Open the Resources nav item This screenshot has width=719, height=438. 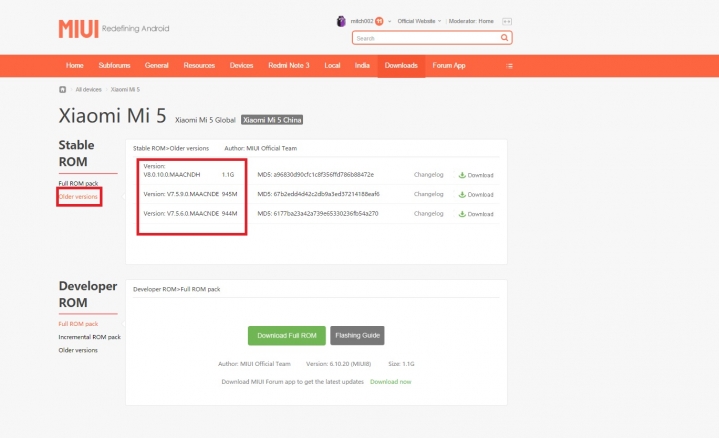(x=199, y=66)
